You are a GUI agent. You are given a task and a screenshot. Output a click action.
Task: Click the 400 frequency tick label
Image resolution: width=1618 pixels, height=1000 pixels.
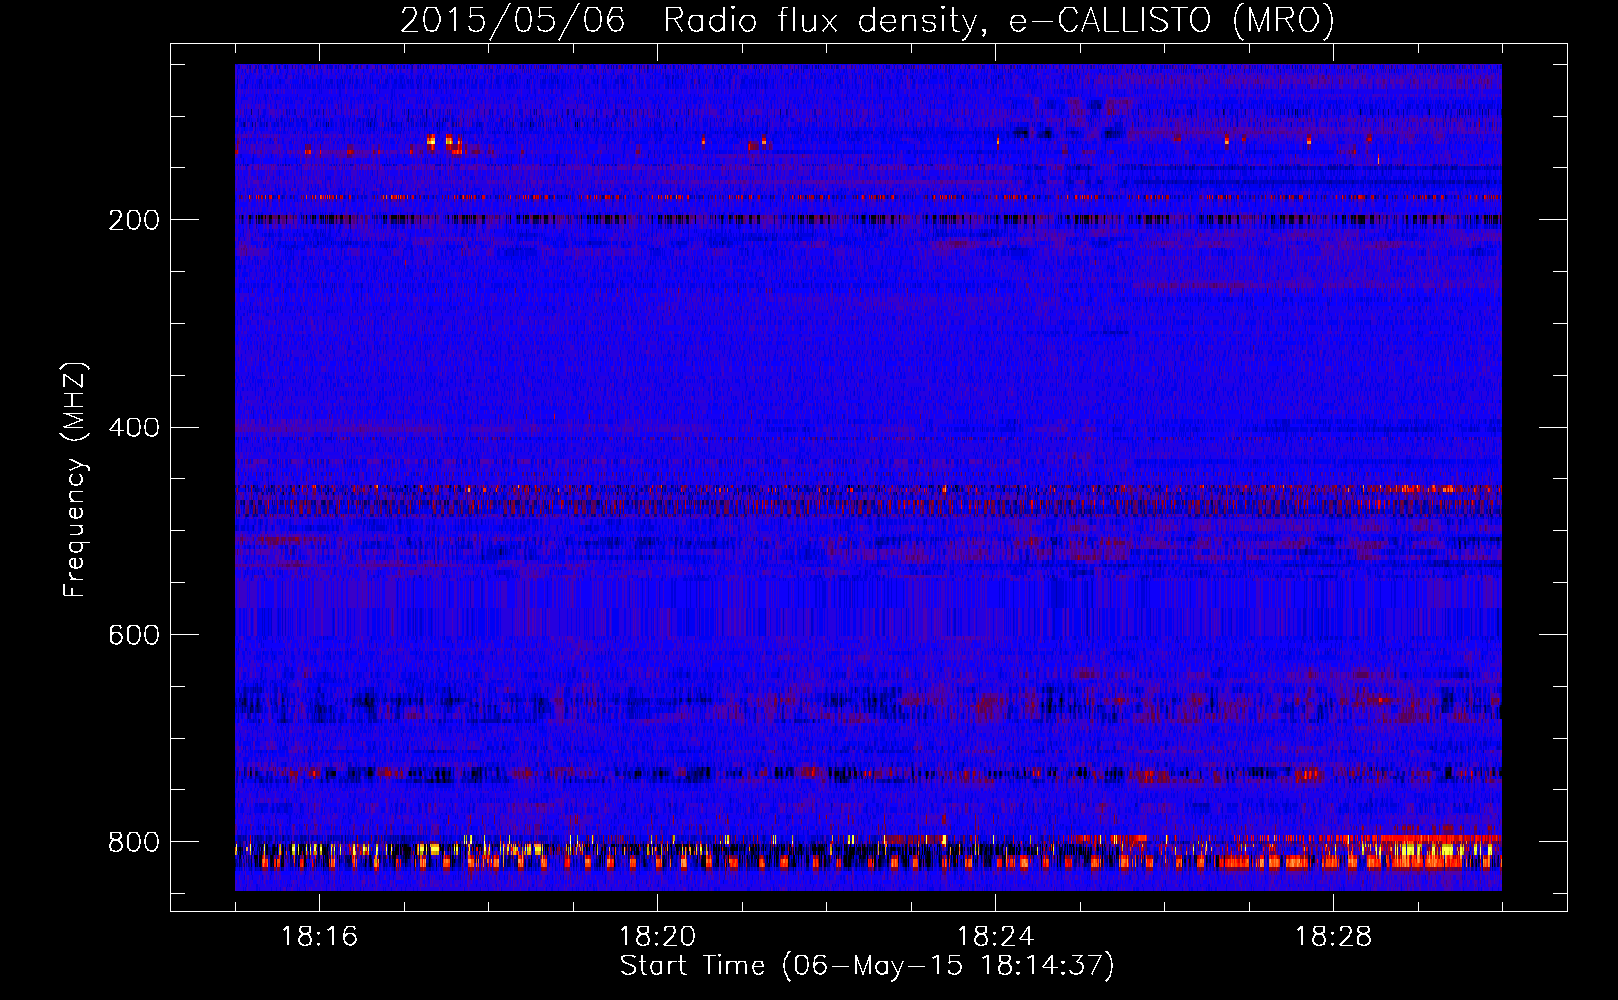tap(134, 428)
